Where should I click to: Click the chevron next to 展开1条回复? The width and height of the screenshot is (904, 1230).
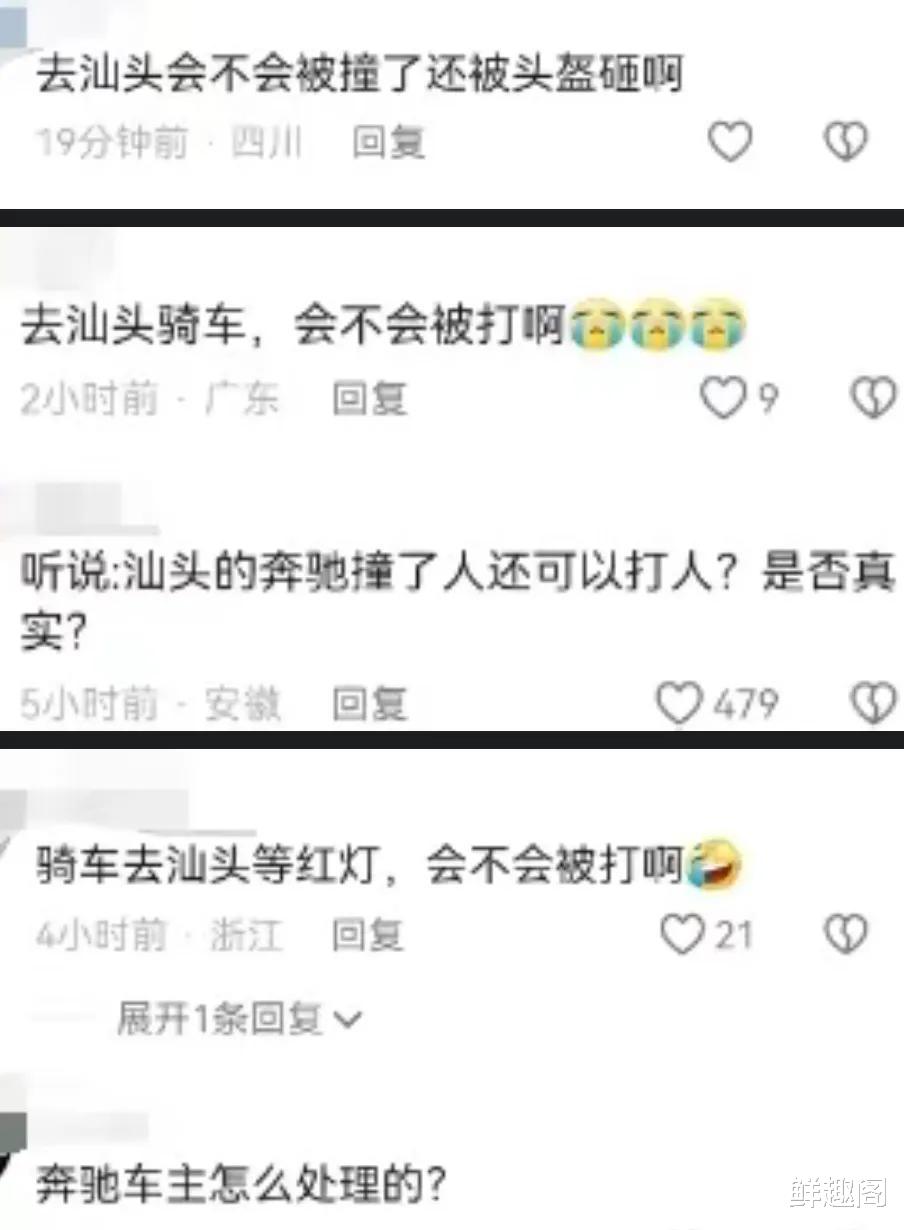pos(347,1020)
